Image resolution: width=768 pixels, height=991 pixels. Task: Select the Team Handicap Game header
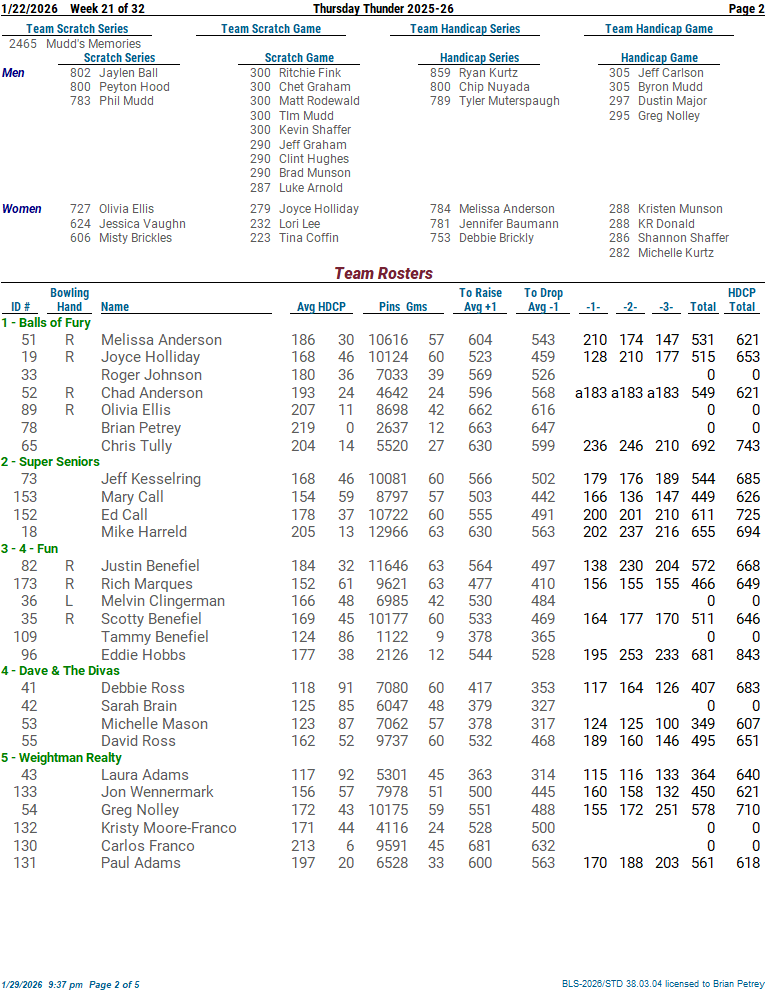pos(658,29)
